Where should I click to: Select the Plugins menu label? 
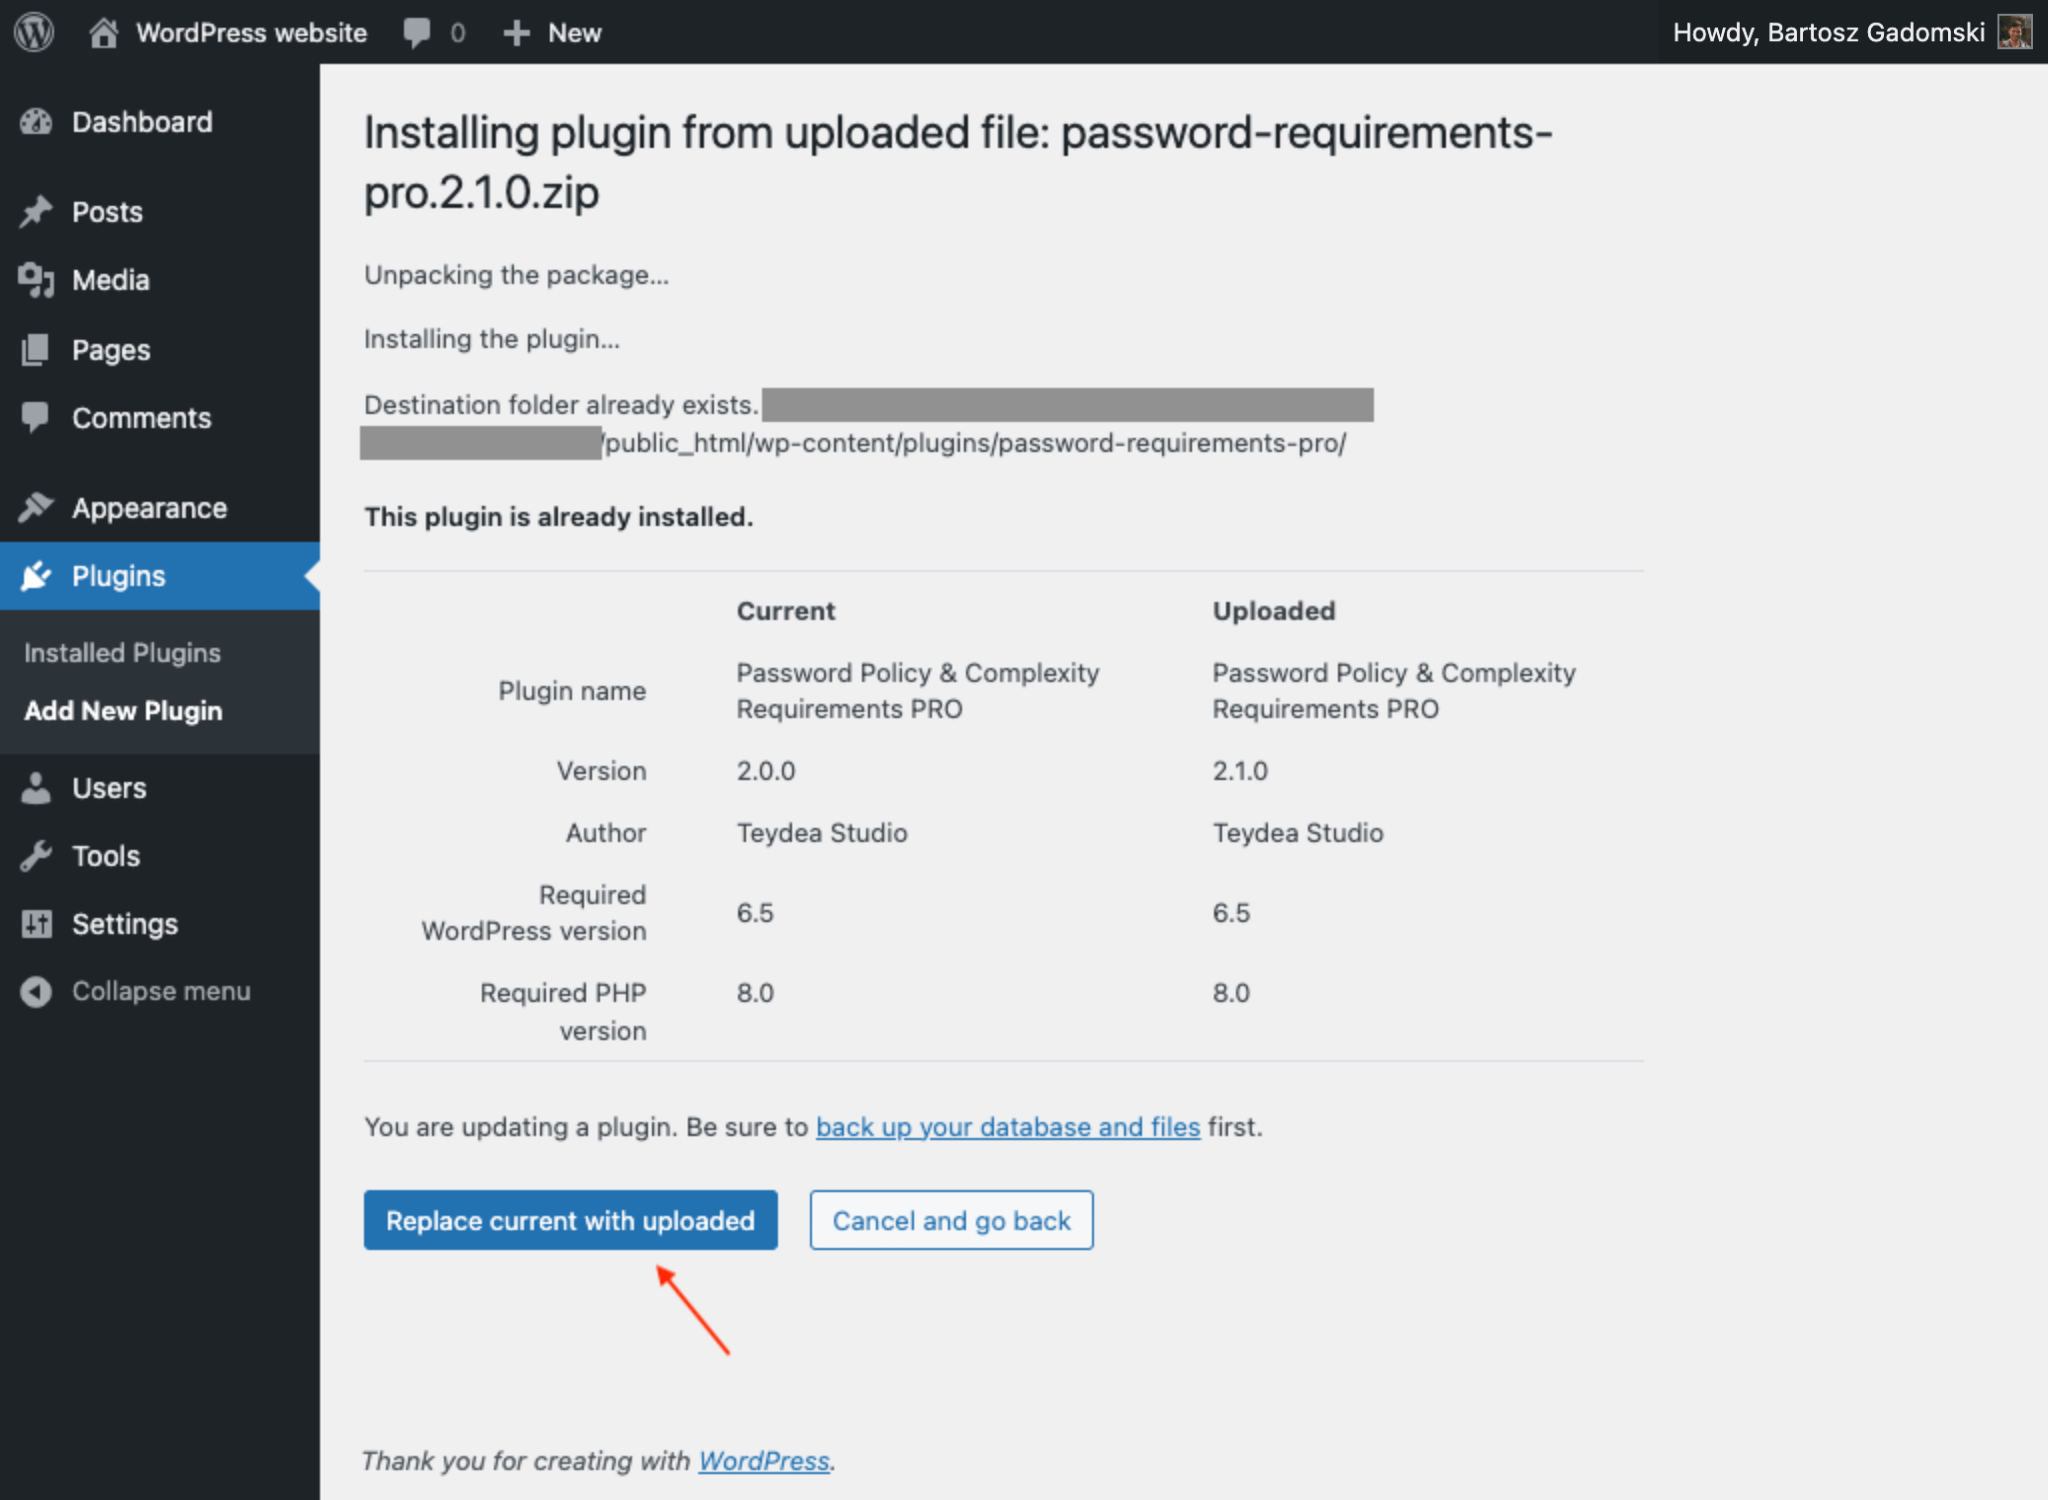pos(119,576)
